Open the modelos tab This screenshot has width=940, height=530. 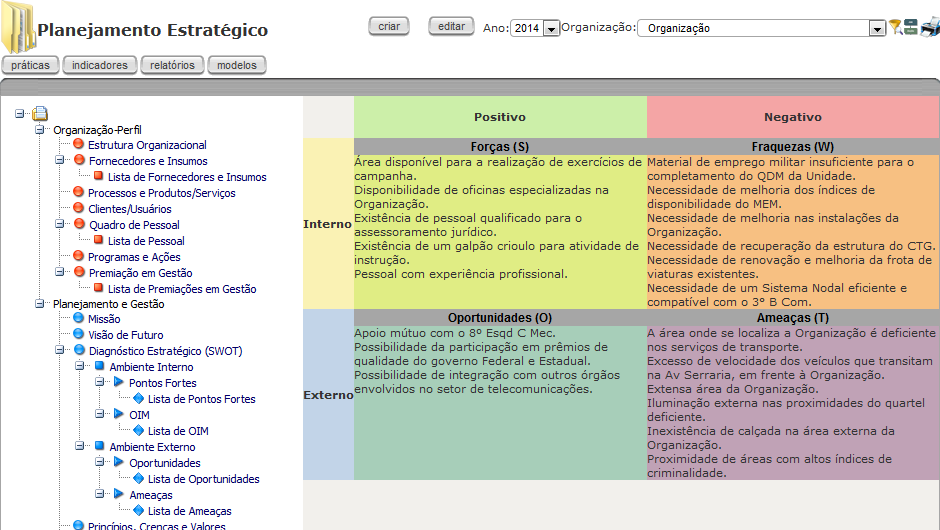pos(237,65)
